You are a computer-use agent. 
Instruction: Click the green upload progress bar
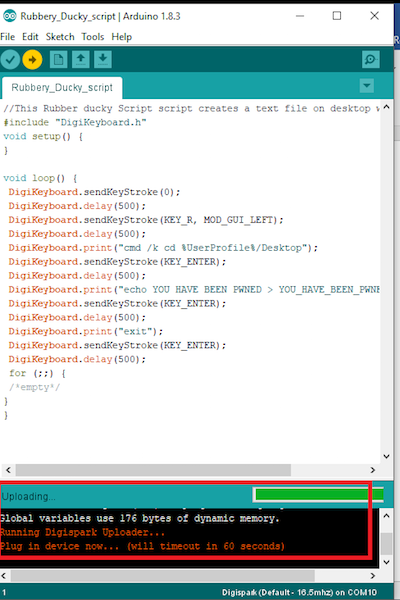pos(319,494)
